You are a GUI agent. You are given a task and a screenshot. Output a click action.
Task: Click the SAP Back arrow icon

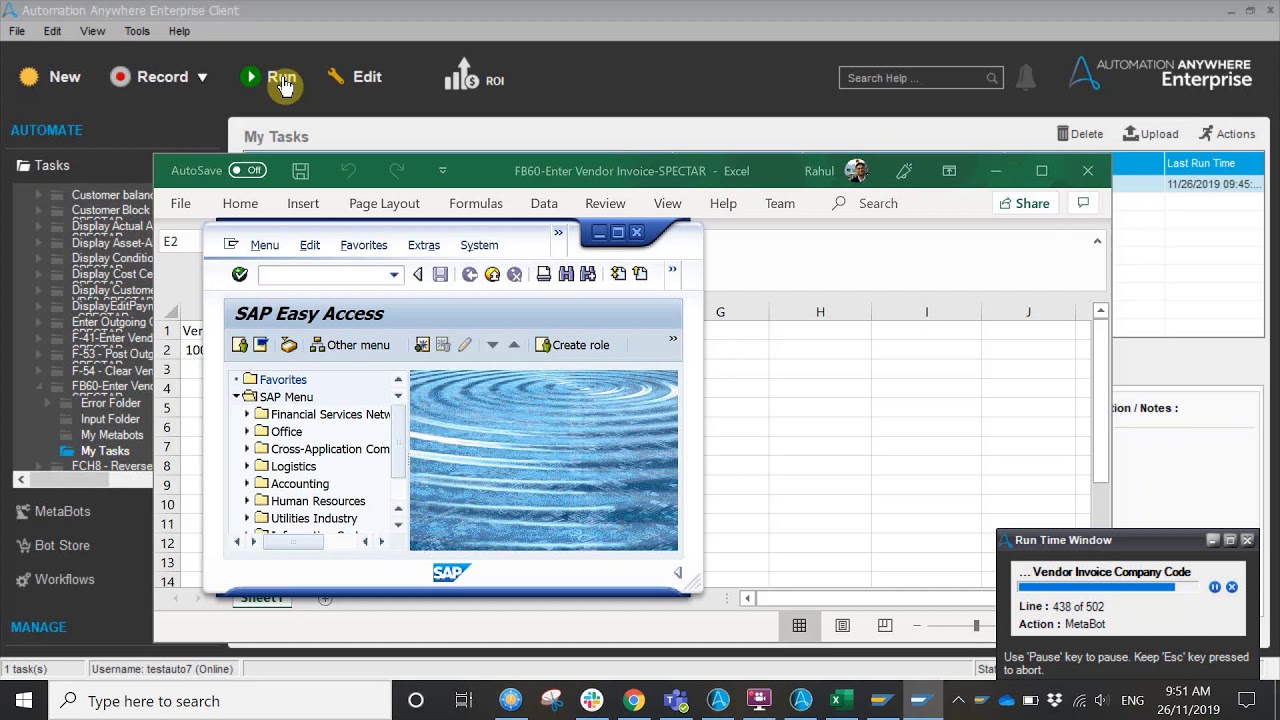(470, 274)
